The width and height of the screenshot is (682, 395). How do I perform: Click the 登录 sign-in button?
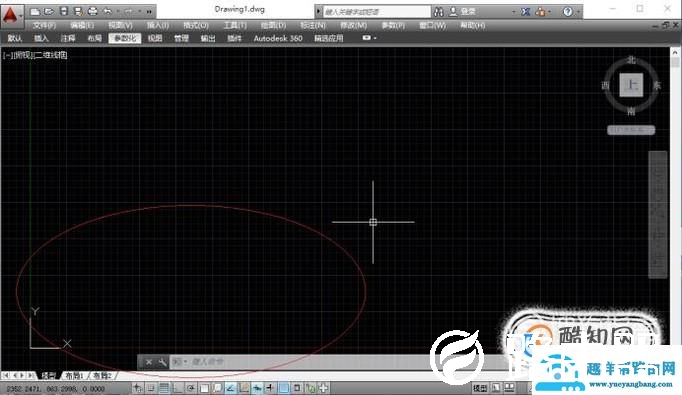coord(464,12)
